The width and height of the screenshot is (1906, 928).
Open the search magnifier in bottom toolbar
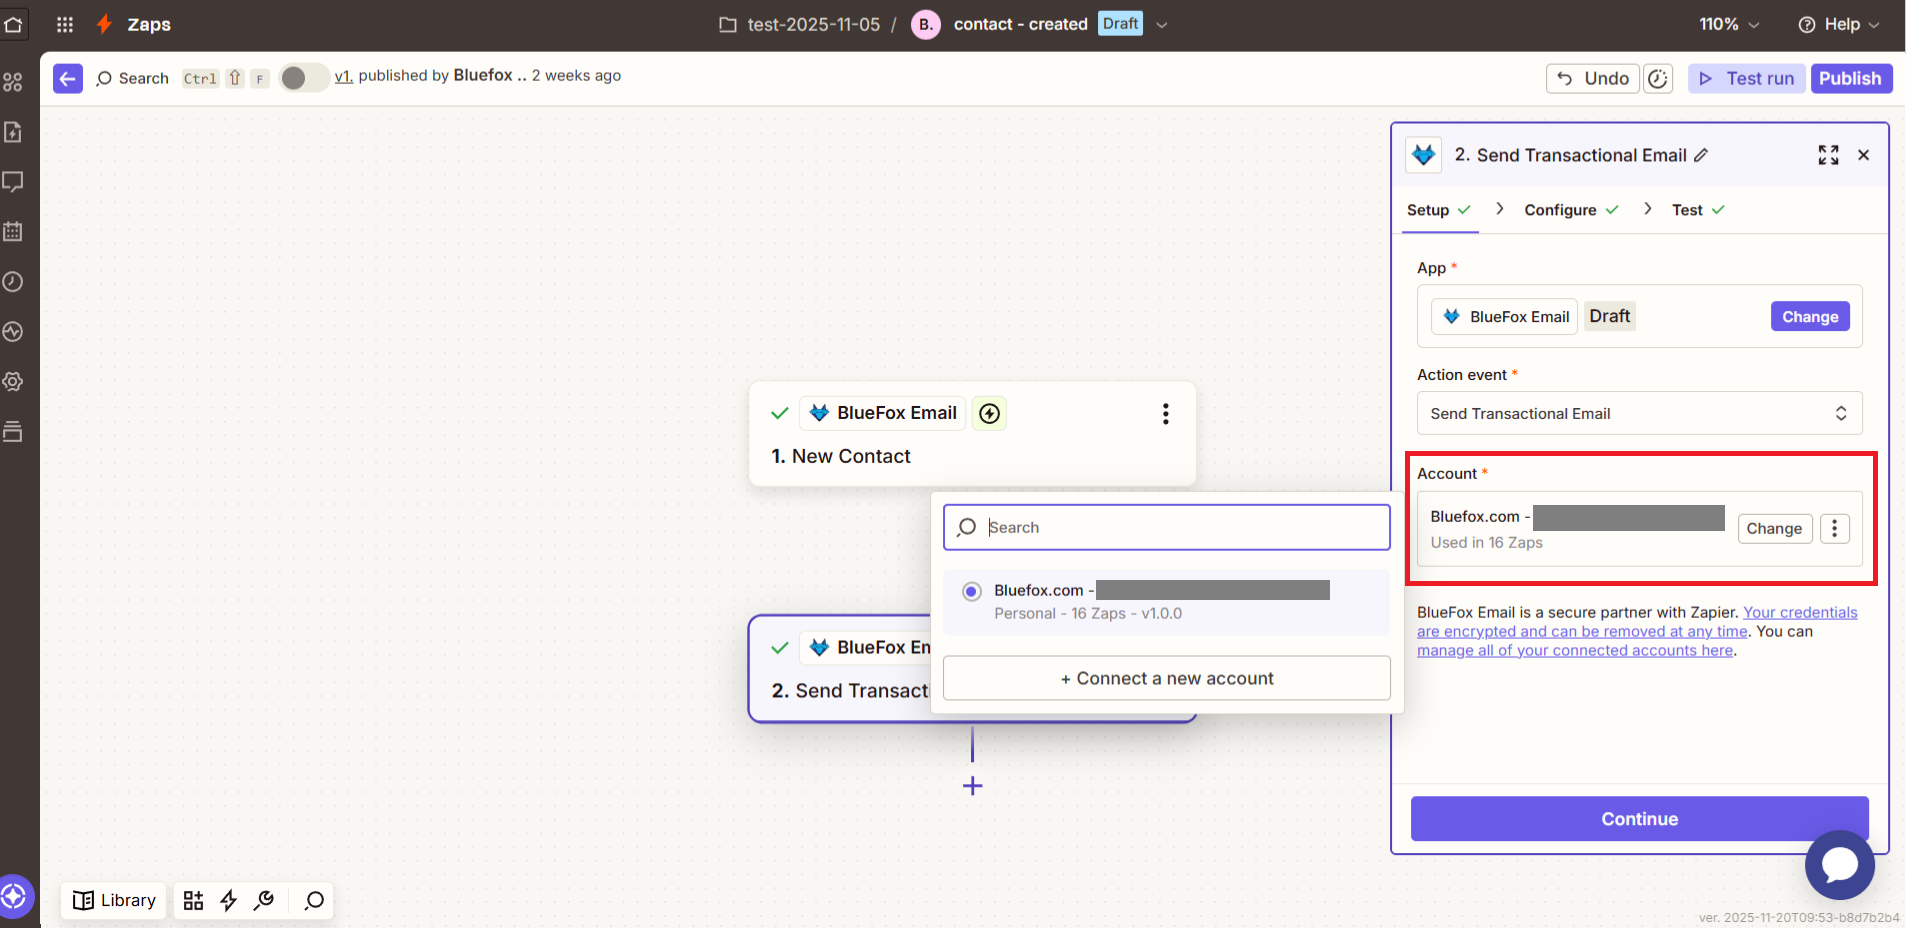click(x=312, y=900)
